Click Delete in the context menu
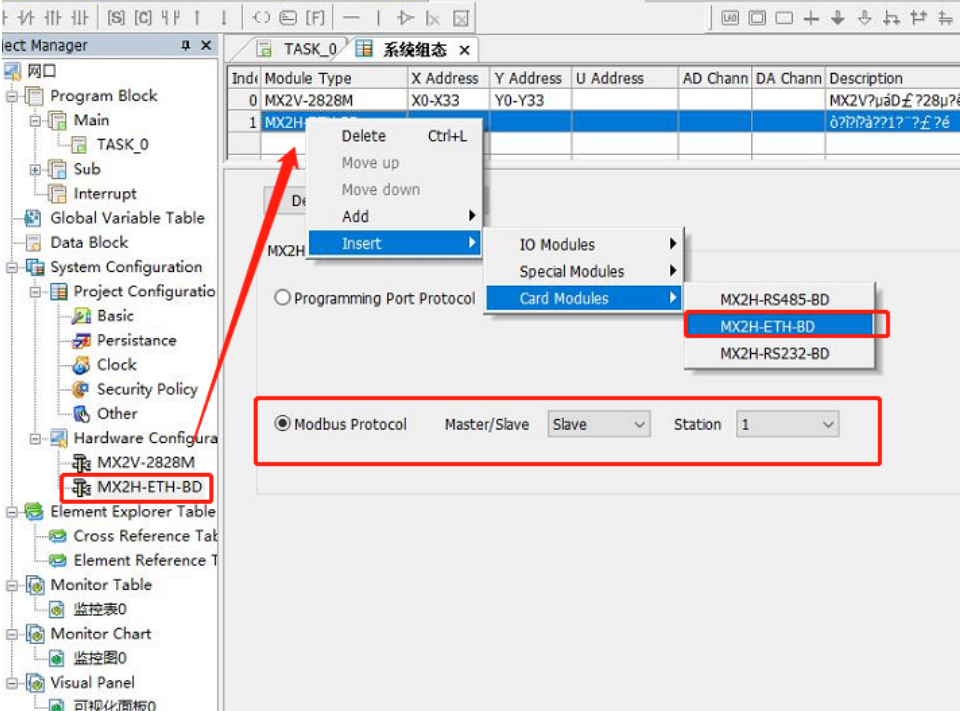960x711 pixels. pos(364,136)
